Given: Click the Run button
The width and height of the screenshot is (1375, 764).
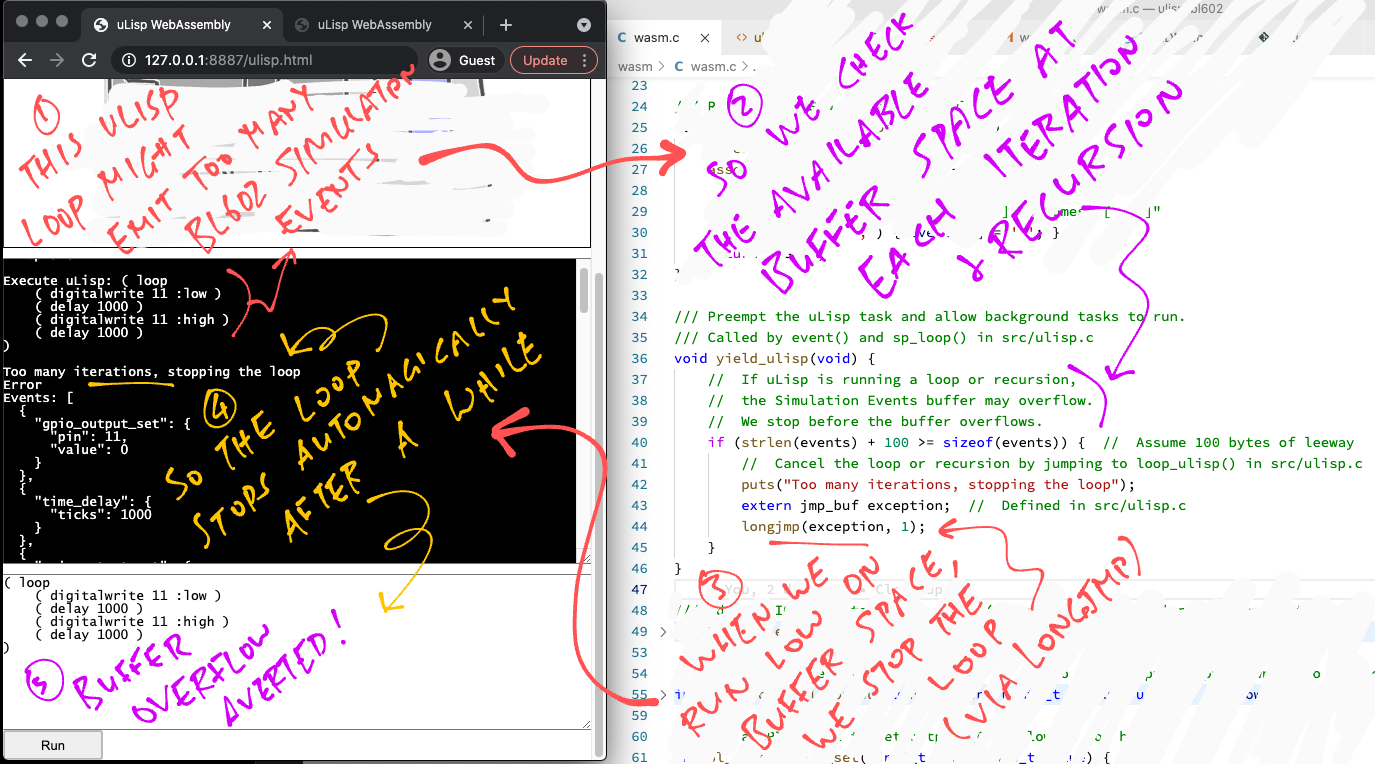Looking at the screenshot, I should (53, 745).
